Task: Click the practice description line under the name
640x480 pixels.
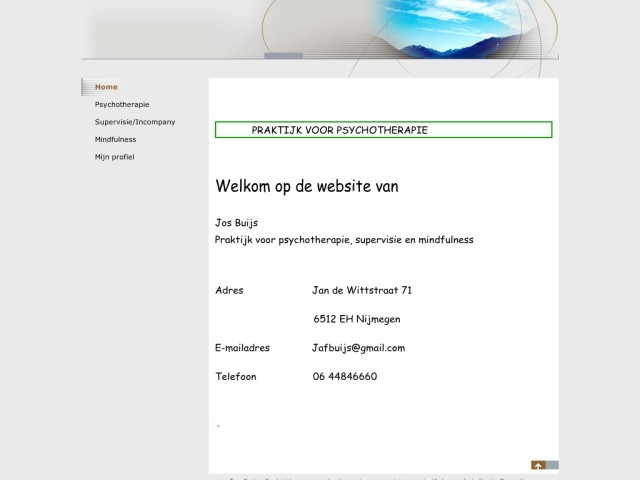Action: coord(344,240)
